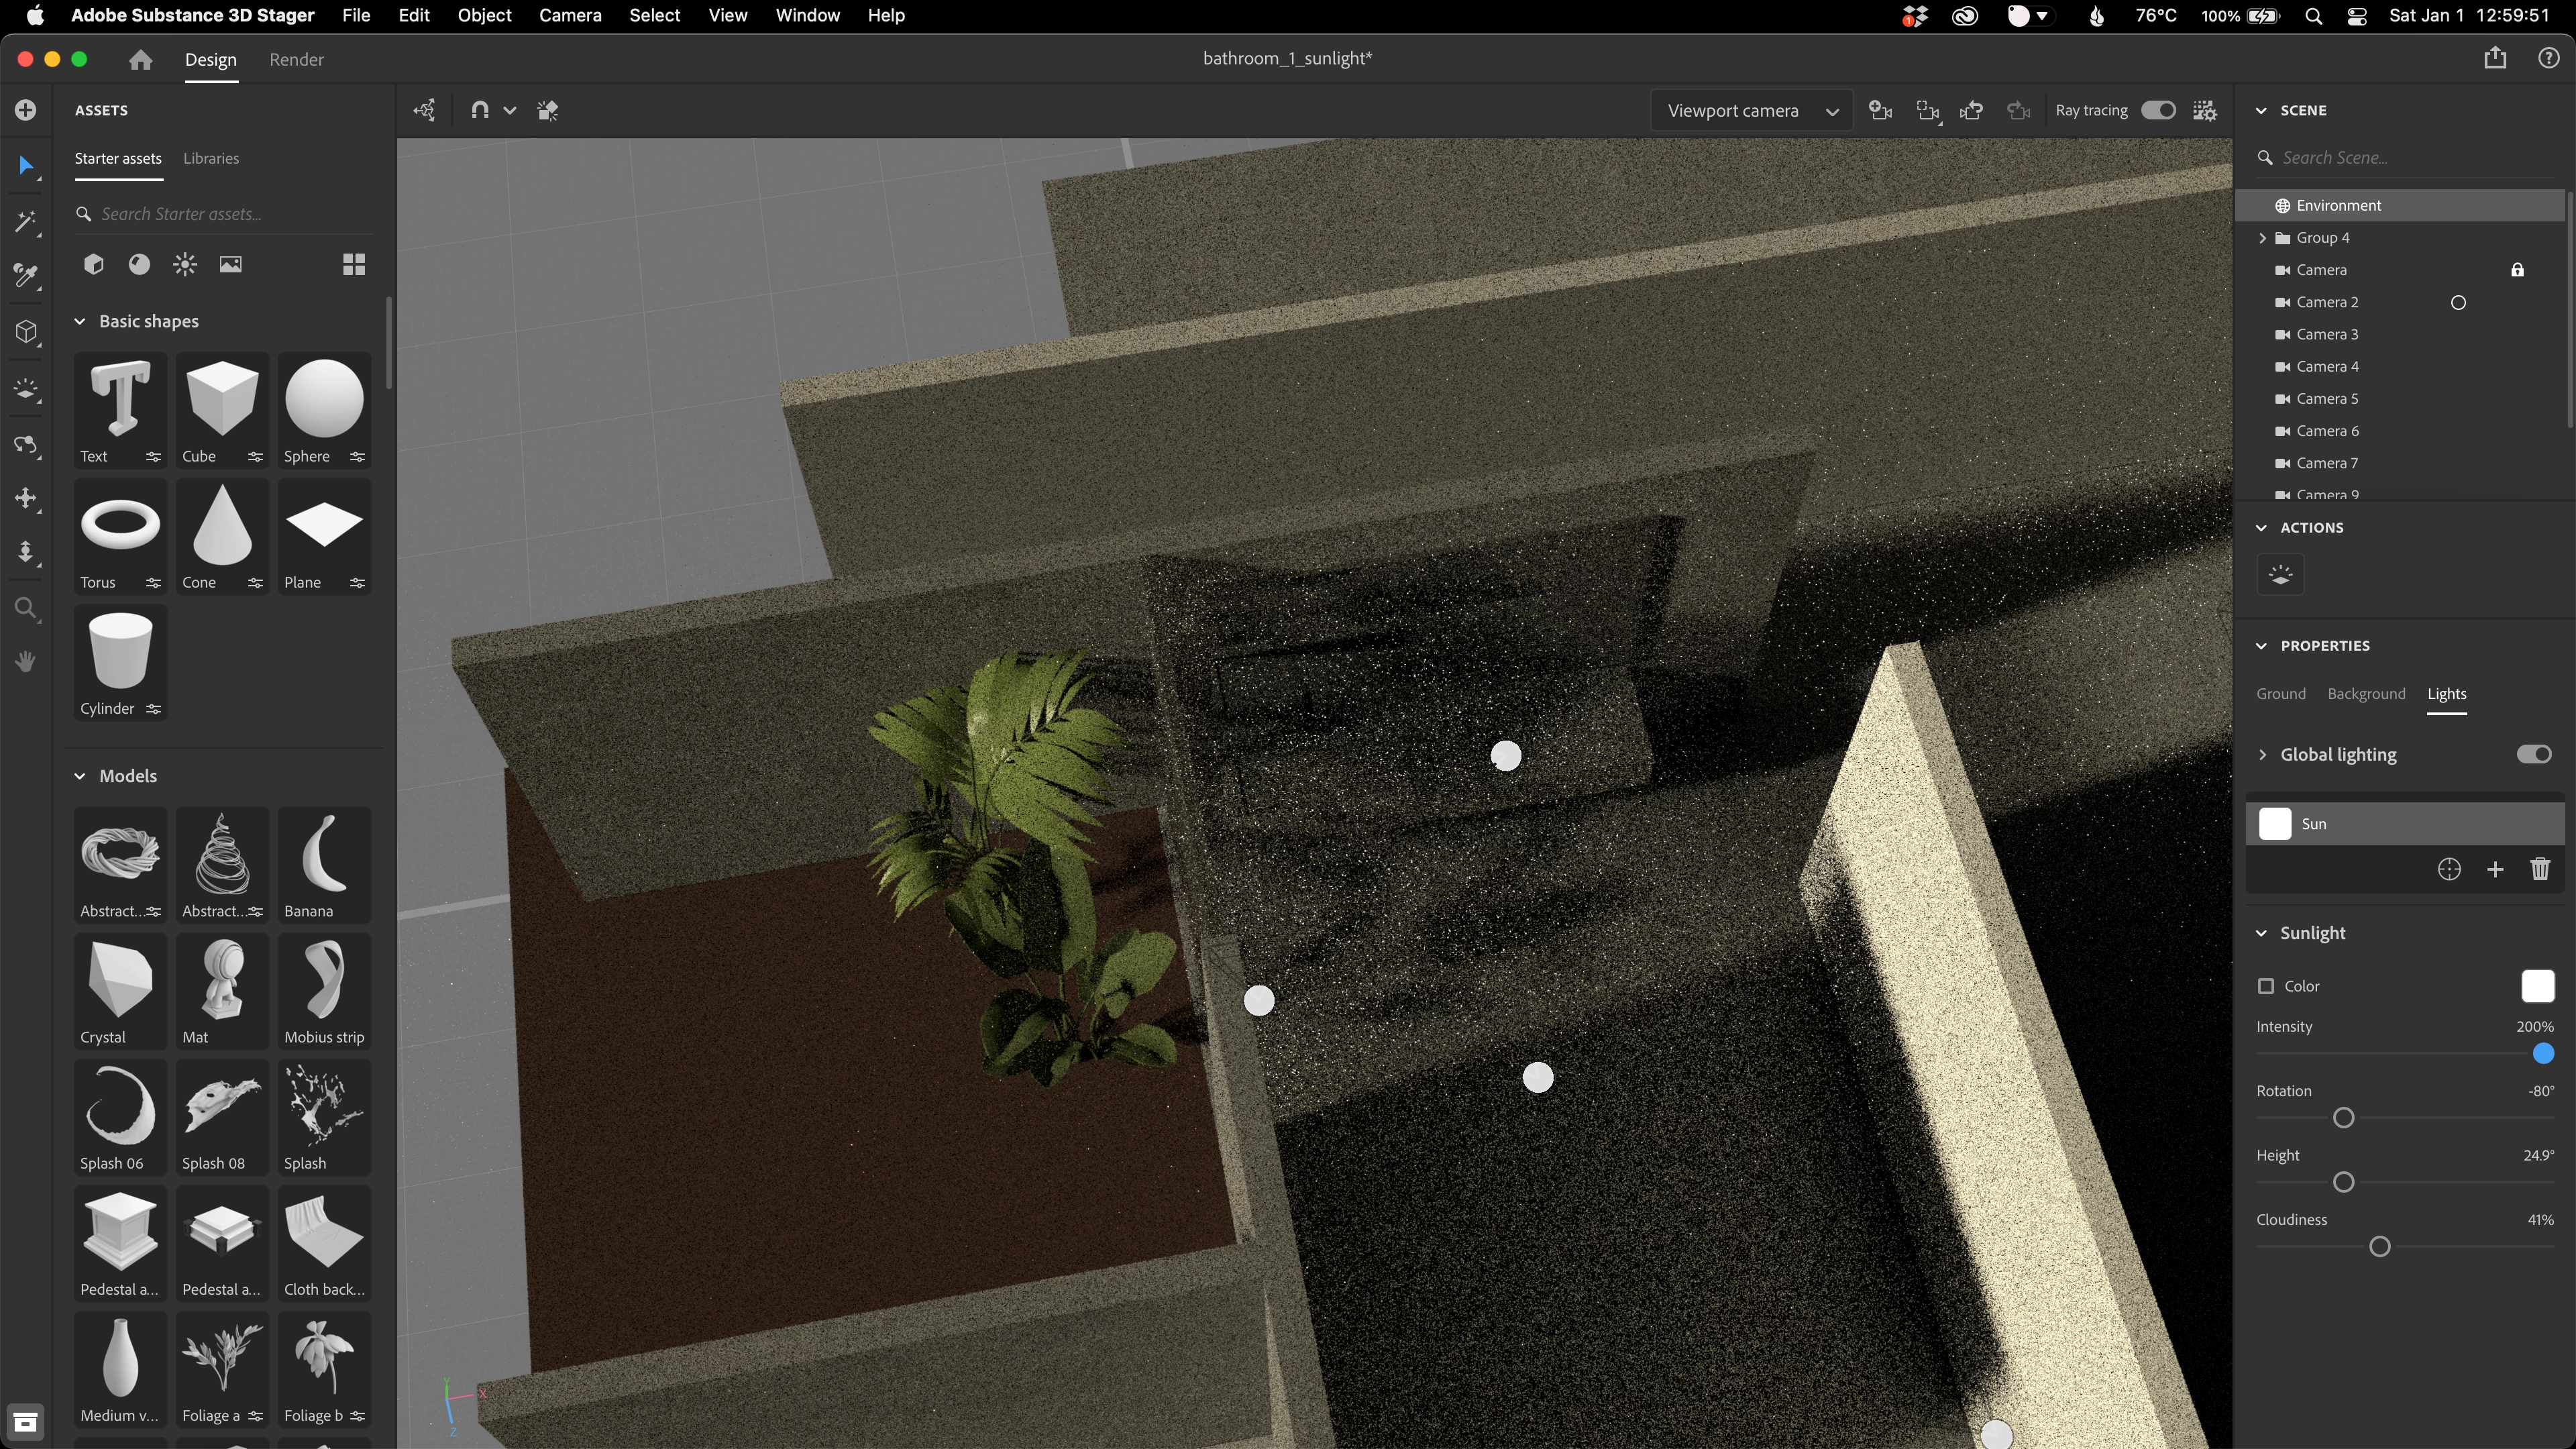This screenshot has height=1449, width=2576.
Task: Disable the Global lighting toggle
Action: [2533, 754]
